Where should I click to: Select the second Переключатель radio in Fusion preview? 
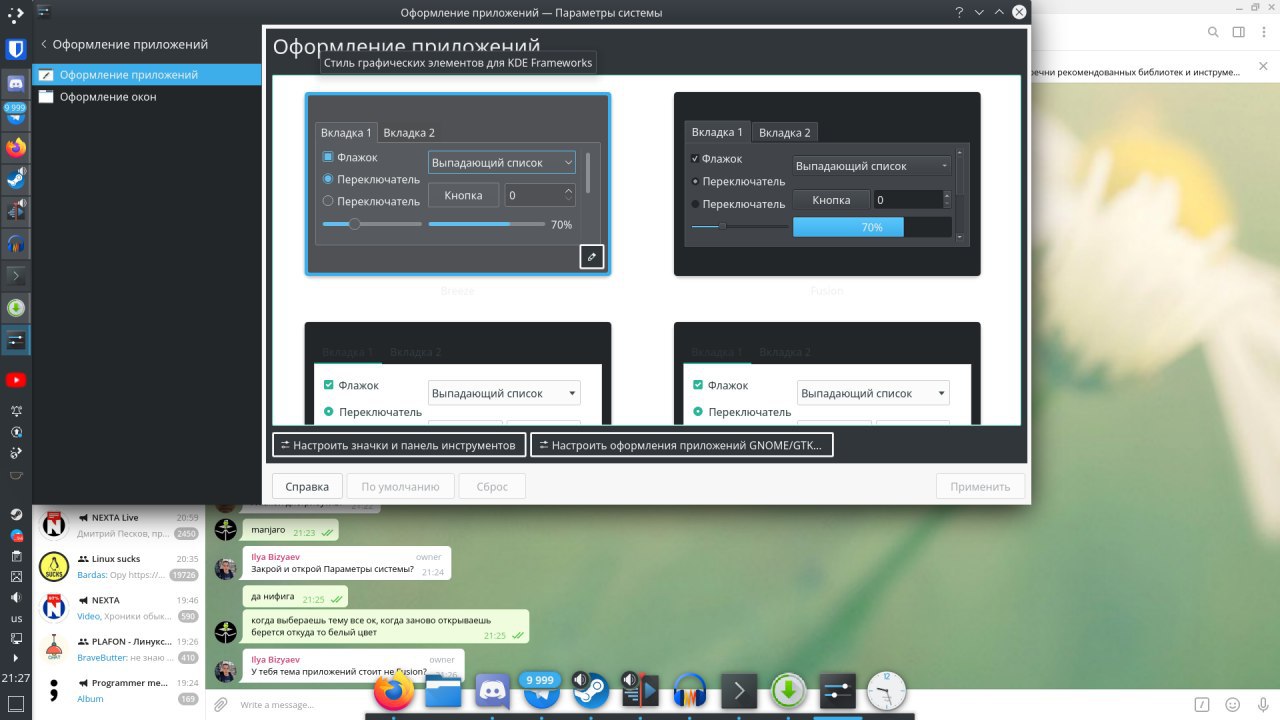pyautogui.click(x=696, y=204)
